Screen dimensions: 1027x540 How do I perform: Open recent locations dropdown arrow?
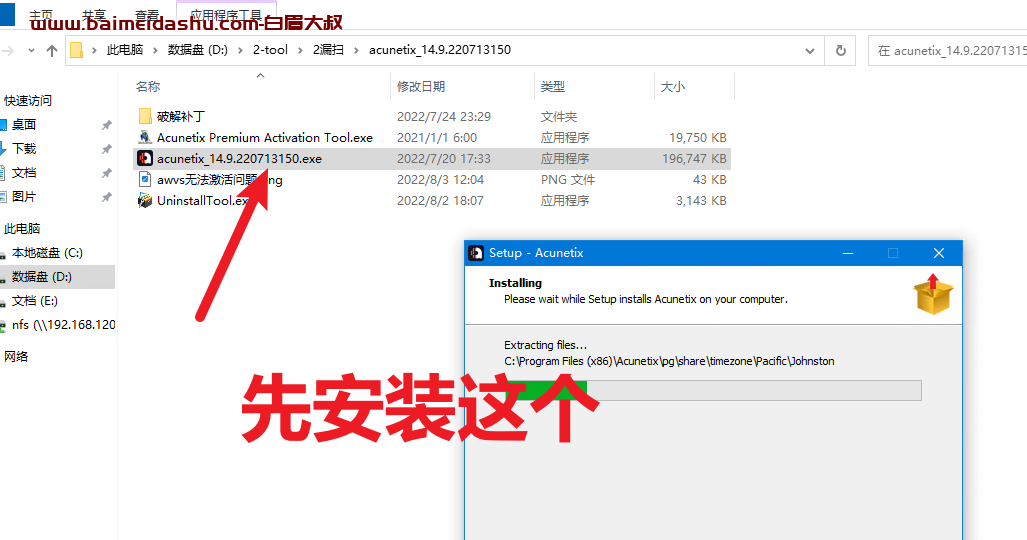[x=31, y=50]
